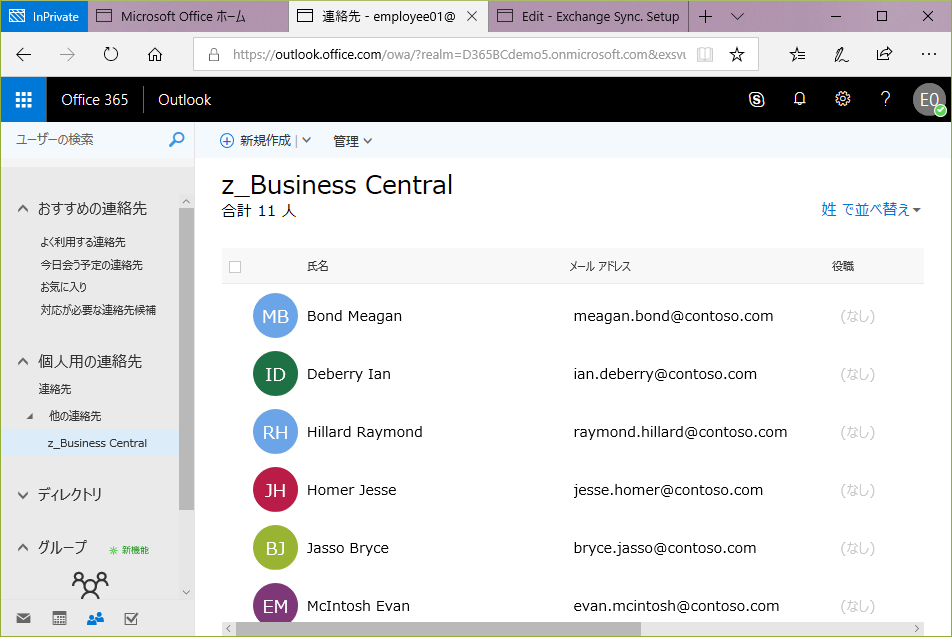Open the reading view book icon
Screen dimensions: 952x637
705,55
